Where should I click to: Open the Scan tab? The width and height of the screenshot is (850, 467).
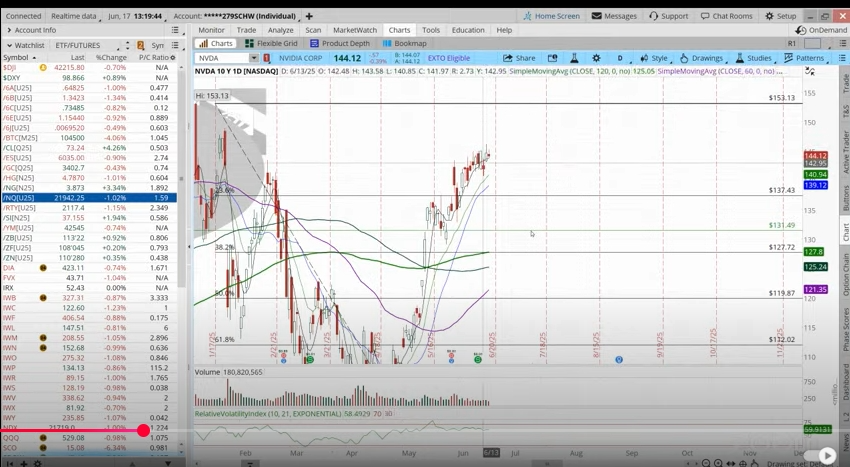pos(313,30)
